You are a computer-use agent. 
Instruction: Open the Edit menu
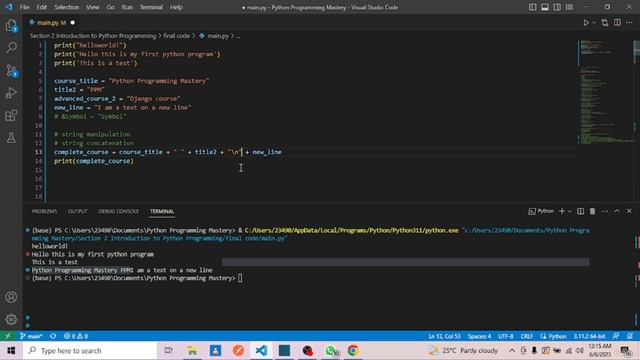coord(42,7)
